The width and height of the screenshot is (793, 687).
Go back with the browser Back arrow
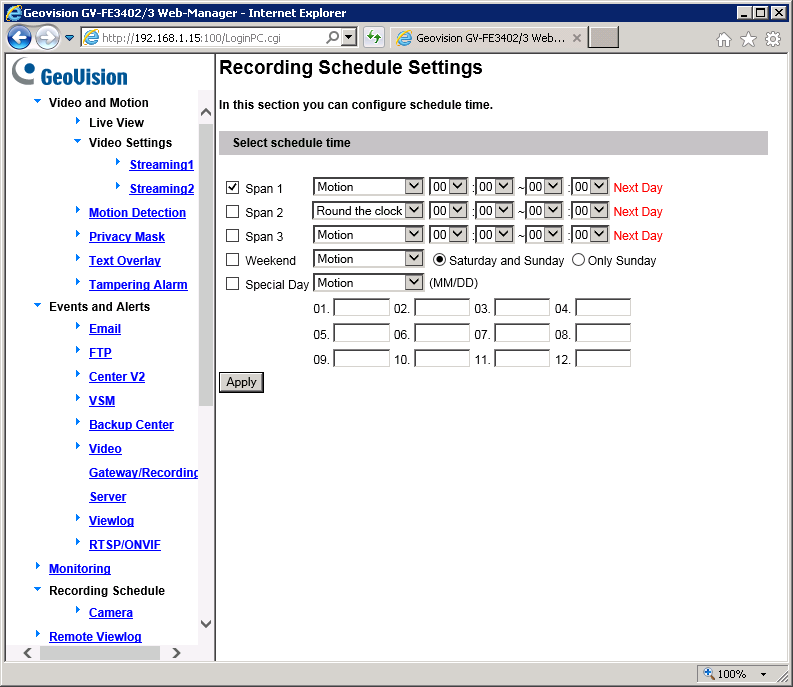pyautogui.click(x=20, y=37)
